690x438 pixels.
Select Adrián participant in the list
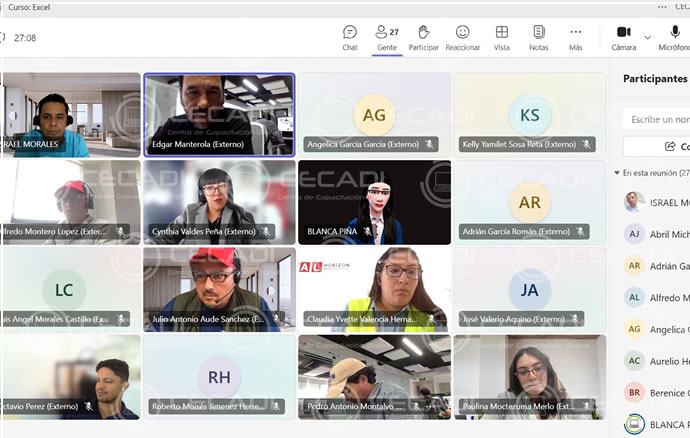click(x=657, y=266)
